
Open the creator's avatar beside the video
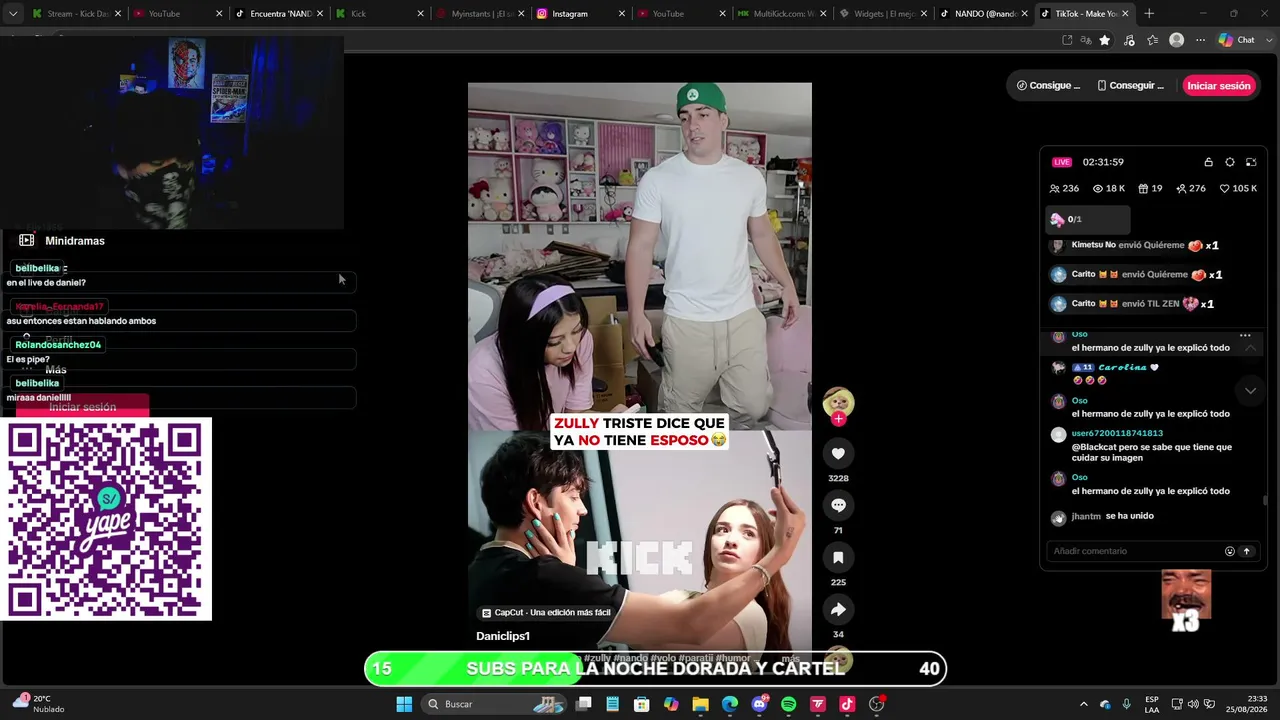[838, 402]
